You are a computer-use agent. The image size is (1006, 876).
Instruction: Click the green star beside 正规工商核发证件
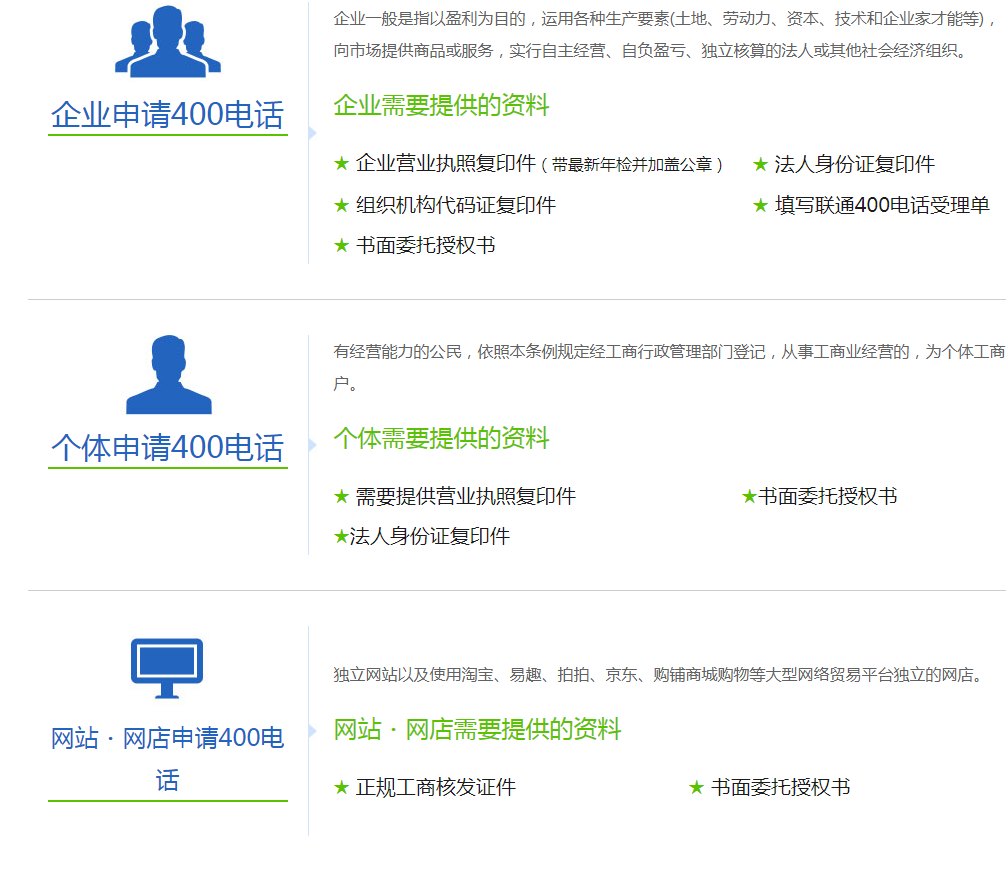[341, 787]
